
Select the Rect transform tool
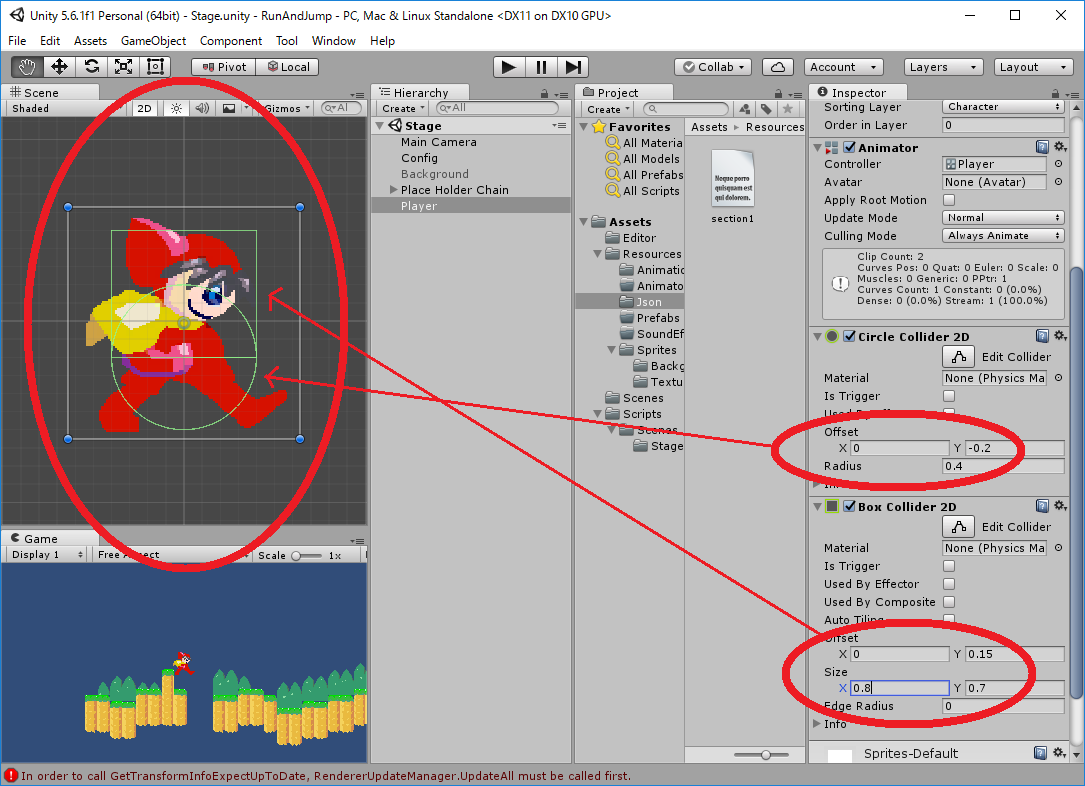pos(155,67)
